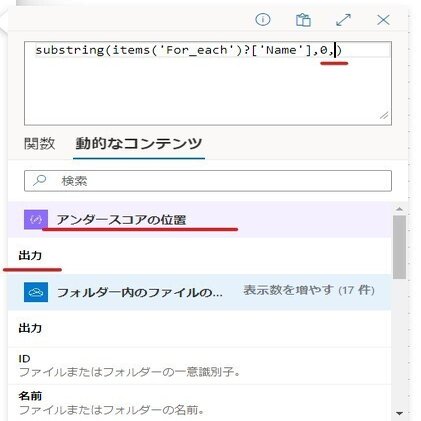The height and width of the screenshot is (421, 421).
Task: Click the paste-from-clipboard icon
Action: point(303,20)
